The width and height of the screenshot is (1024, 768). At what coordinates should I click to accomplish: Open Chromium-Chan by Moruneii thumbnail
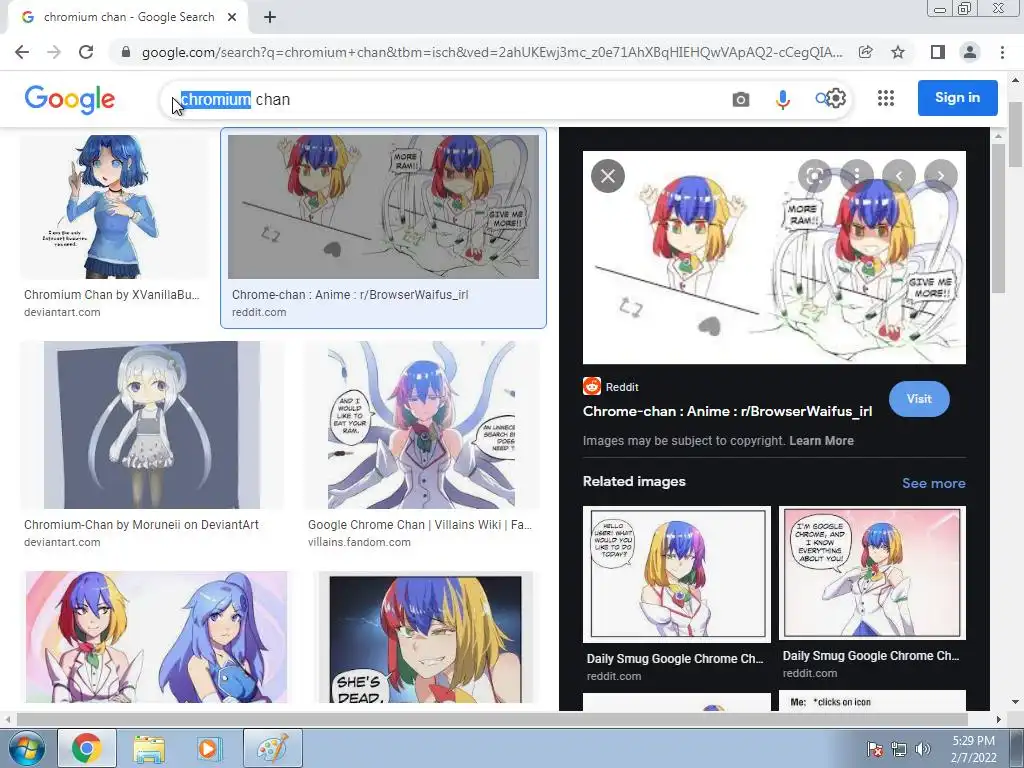click(x=152, y=424)
